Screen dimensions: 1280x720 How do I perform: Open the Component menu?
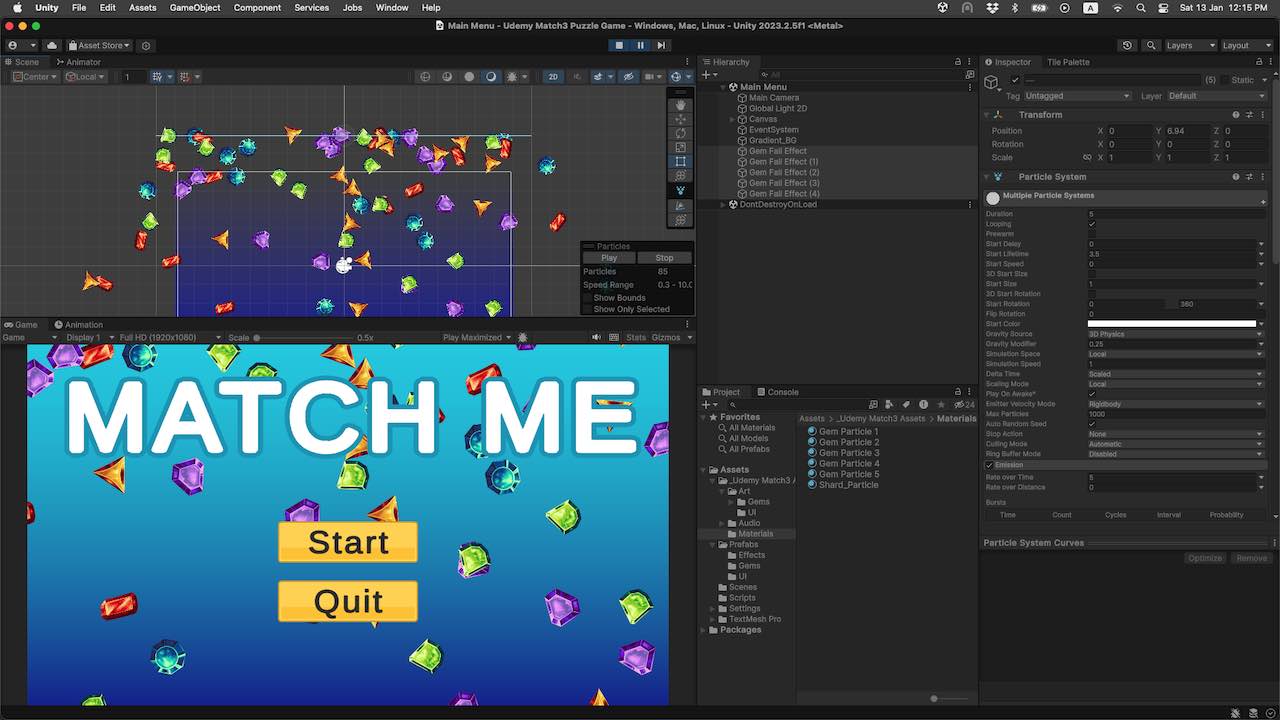257,8
